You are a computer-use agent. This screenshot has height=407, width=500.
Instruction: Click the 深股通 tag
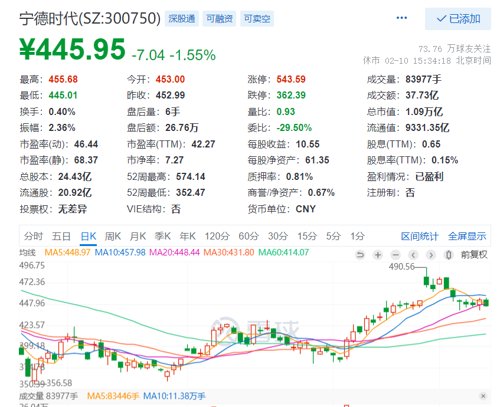point(182,19)
